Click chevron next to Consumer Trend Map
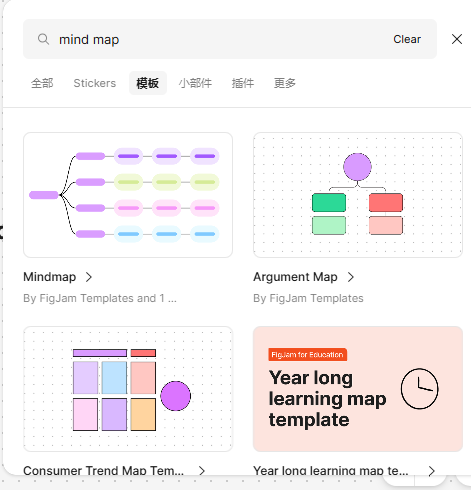 point(202,471)
